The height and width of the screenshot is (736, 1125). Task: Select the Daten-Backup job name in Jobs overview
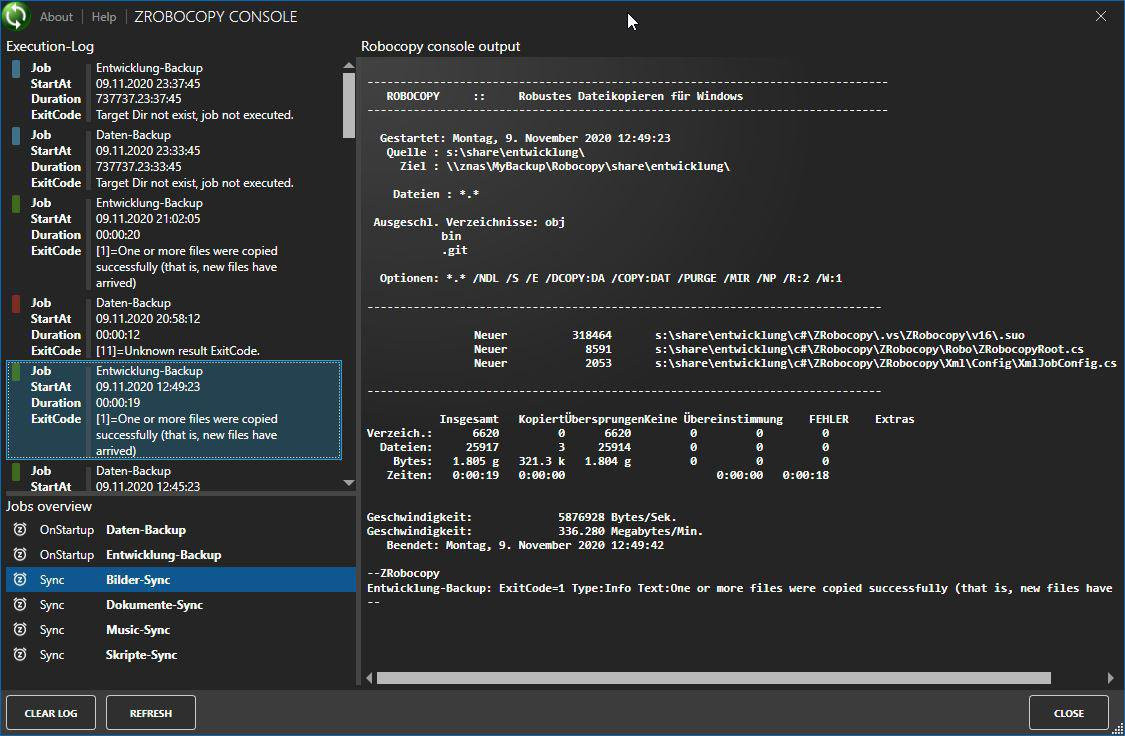146,529
